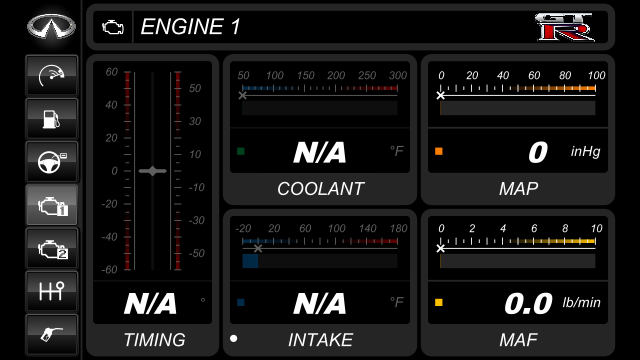Open the gear shifter transmission page
This screenshot has width=640, height=360.
click(51, 291)
